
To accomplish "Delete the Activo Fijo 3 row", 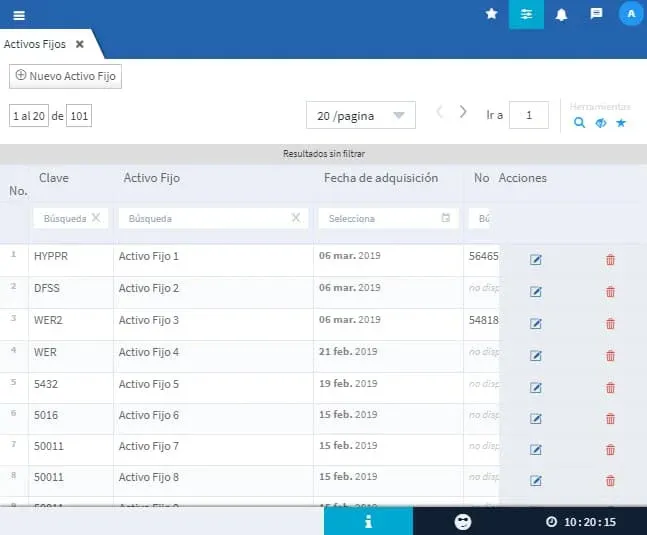I will pyautogui.click(x=610, y=323).
